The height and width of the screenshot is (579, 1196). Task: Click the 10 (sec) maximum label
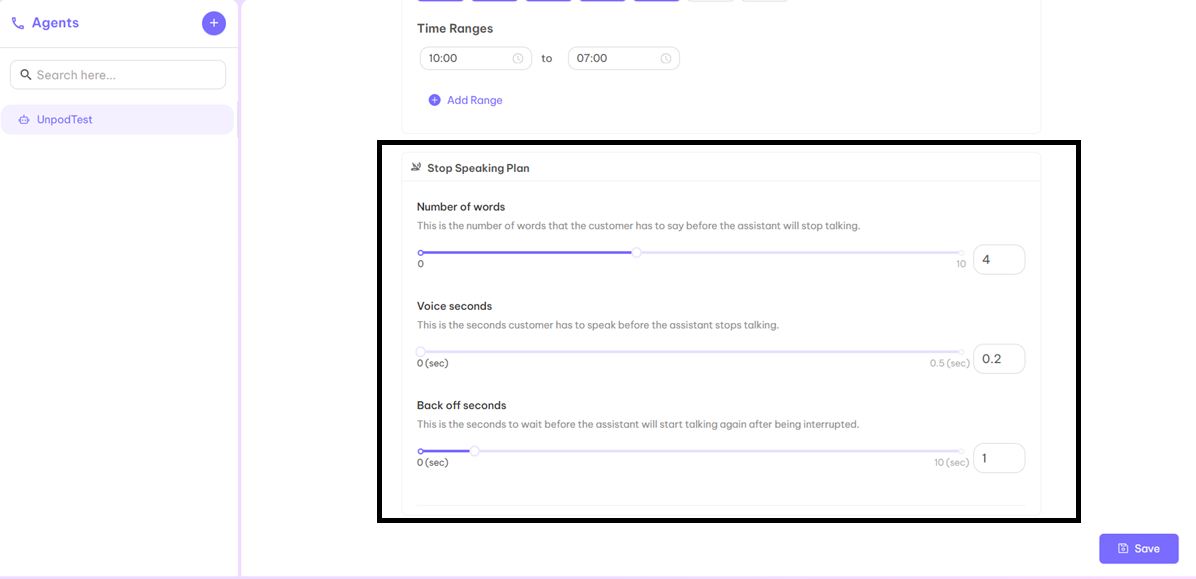tap(952, 462)
